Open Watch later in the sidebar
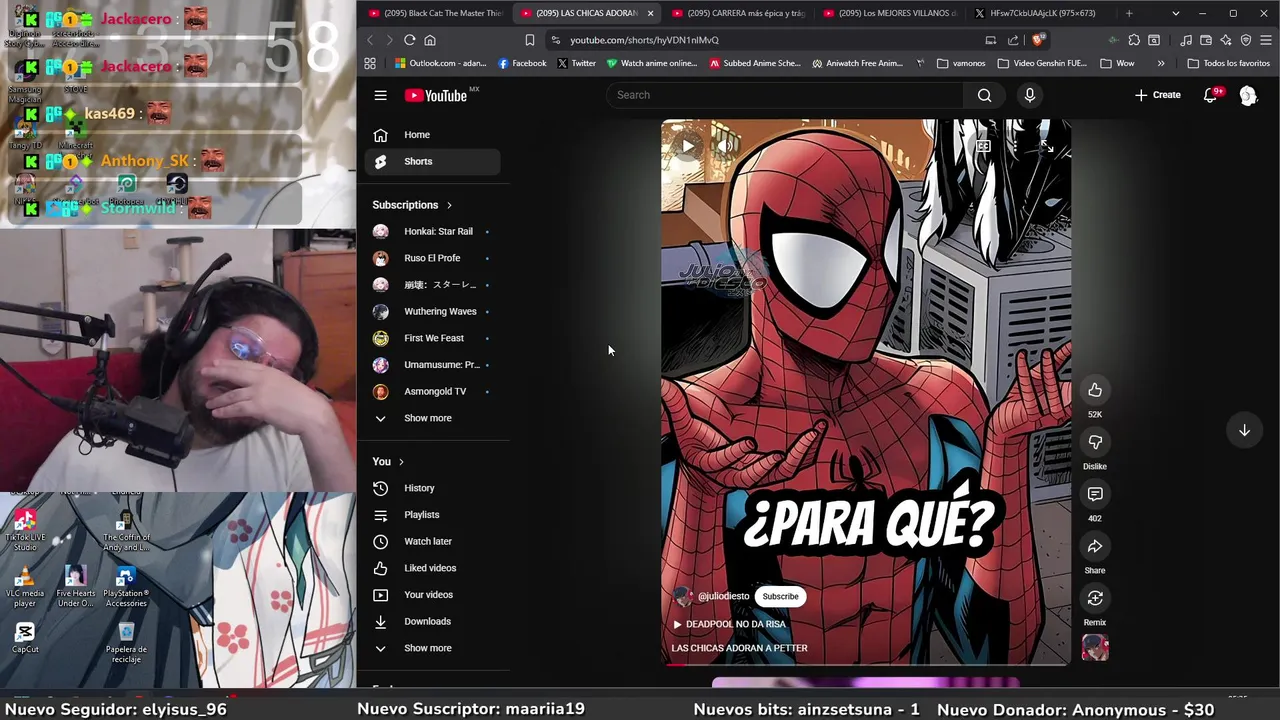 click(x=432, y=542)
